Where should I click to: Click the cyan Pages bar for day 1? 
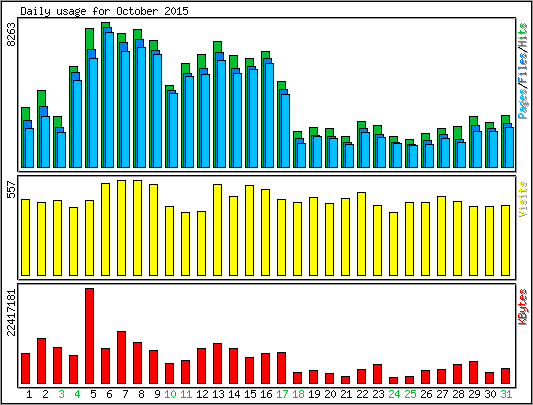30,148
